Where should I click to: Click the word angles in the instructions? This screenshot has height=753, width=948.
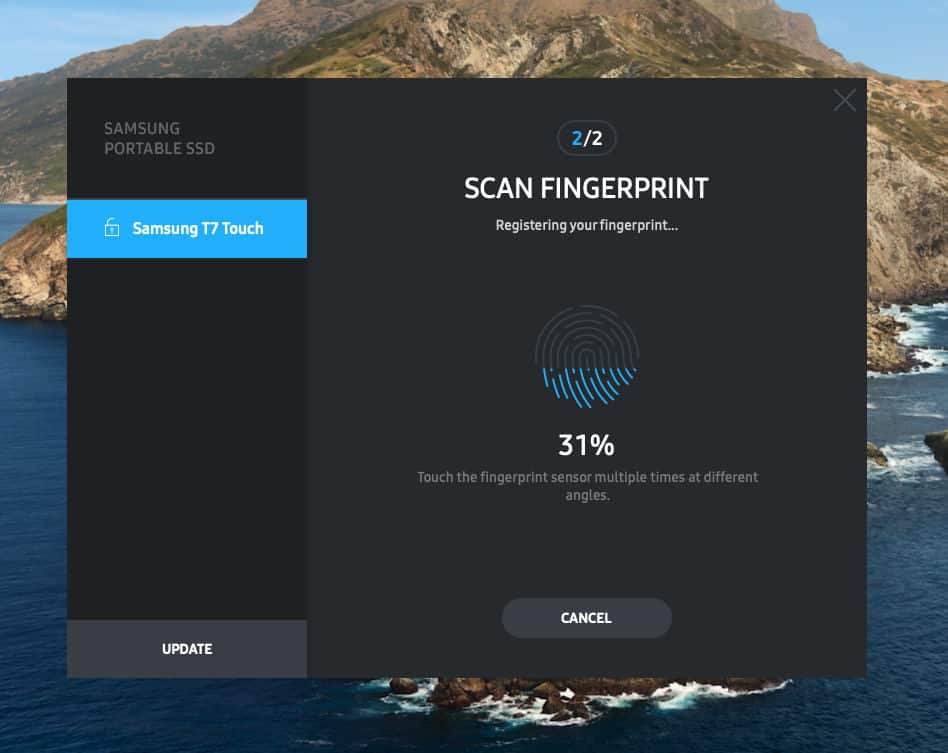pyautogui.click(x=586, y=495)
